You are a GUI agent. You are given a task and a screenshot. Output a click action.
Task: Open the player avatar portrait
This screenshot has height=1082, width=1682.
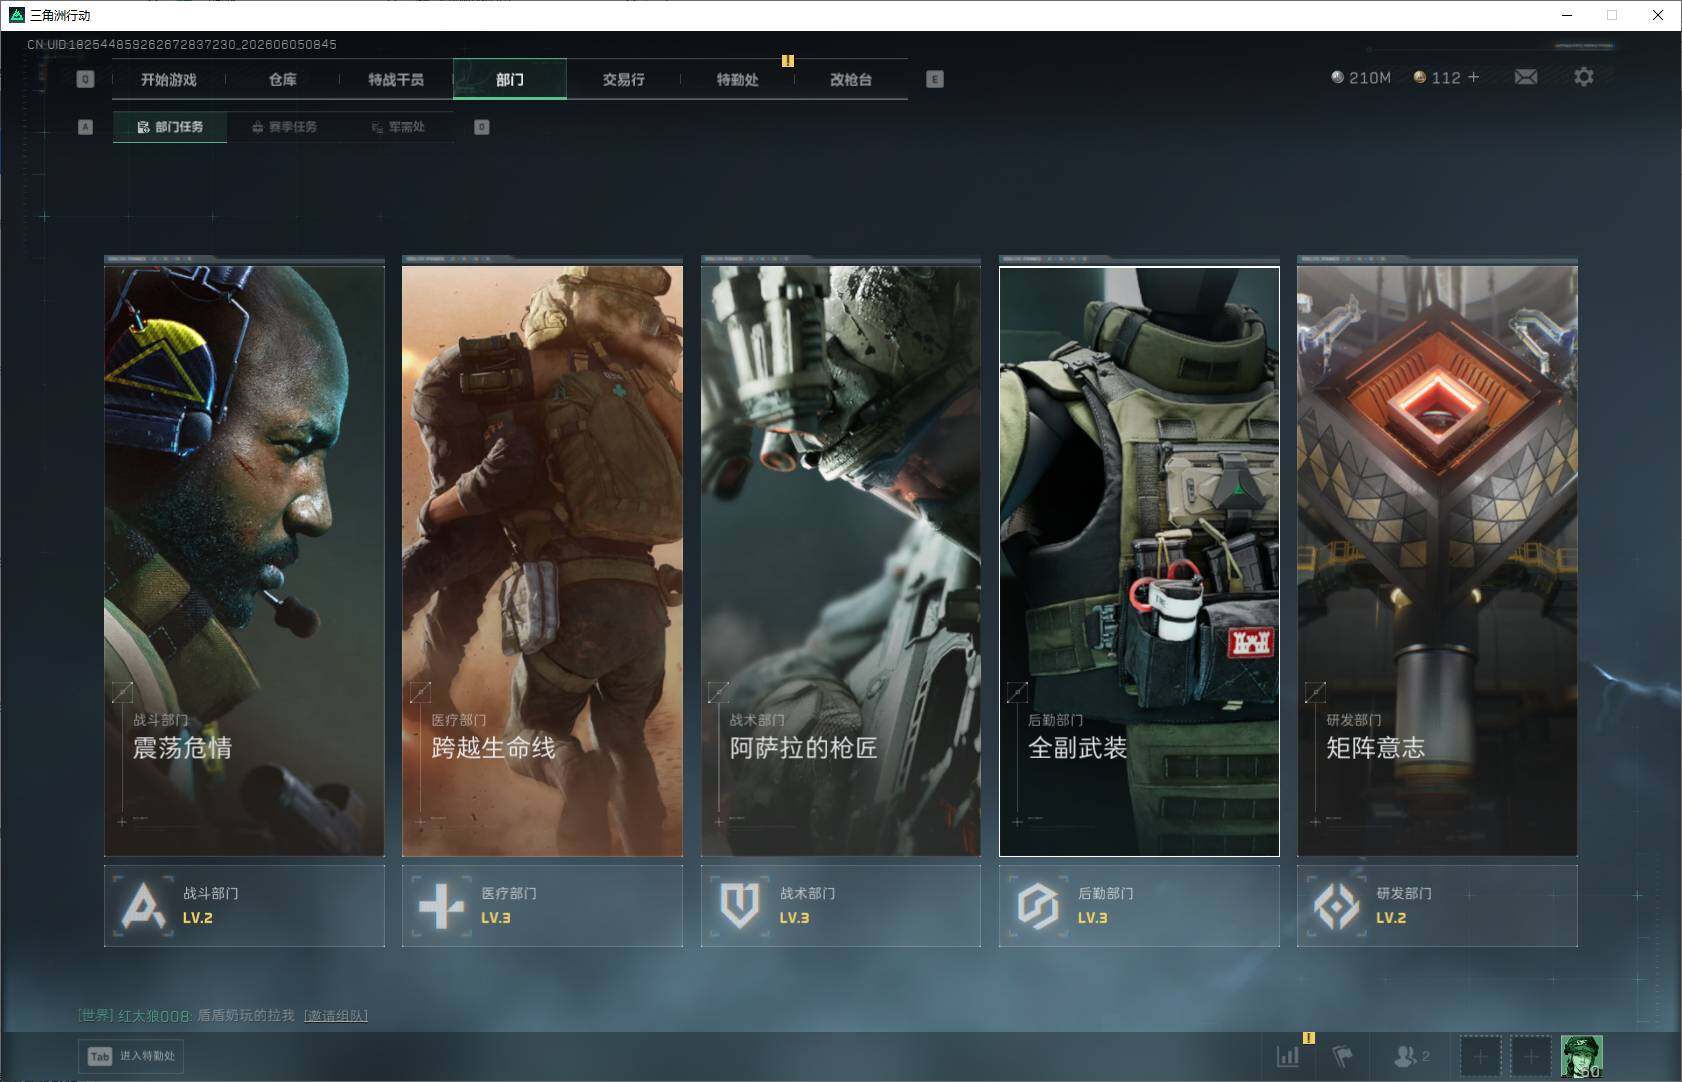1582,1056
